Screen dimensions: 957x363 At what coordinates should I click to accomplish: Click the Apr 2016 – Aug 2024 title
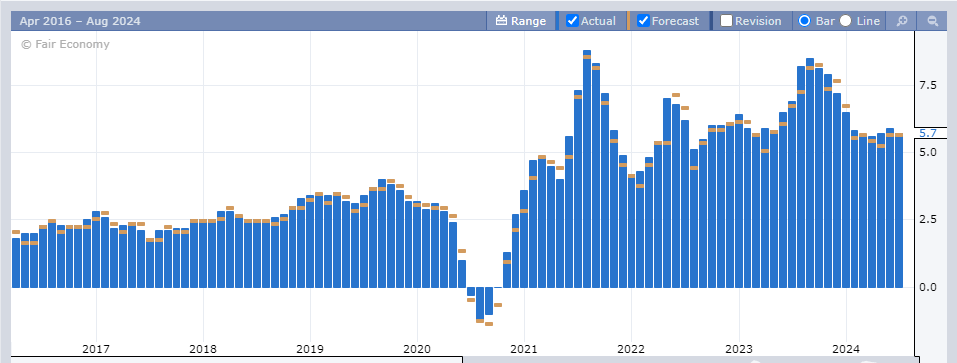[x=80, y=21]
